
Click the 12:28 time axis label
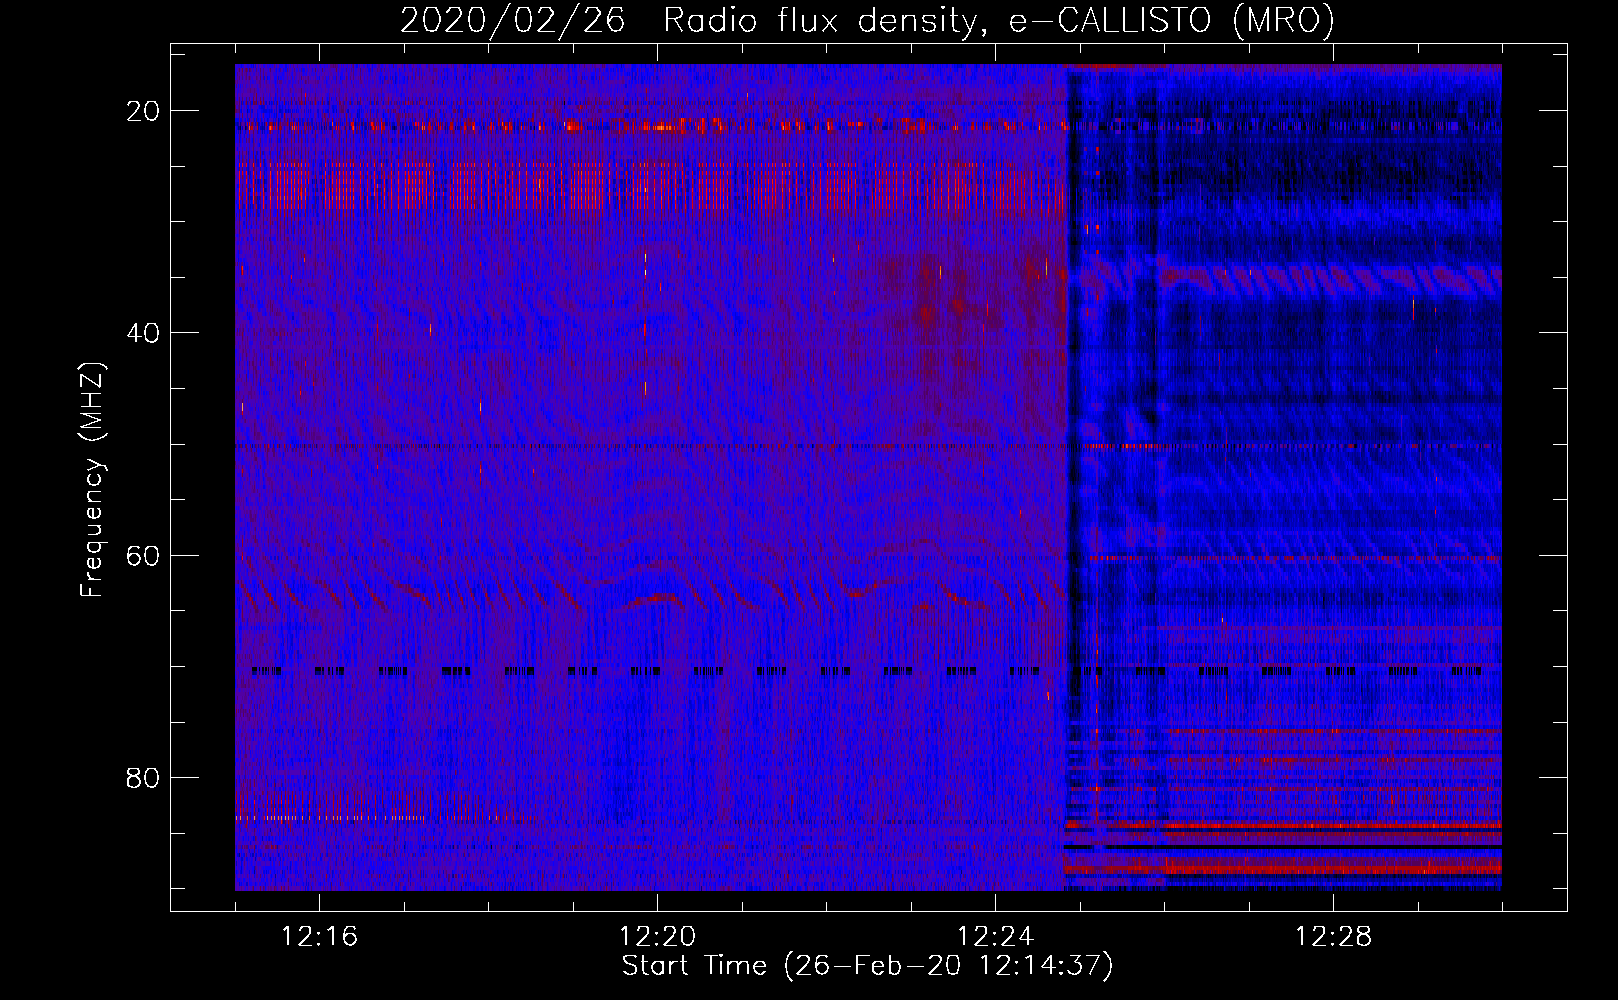[x=1333, y=937]
